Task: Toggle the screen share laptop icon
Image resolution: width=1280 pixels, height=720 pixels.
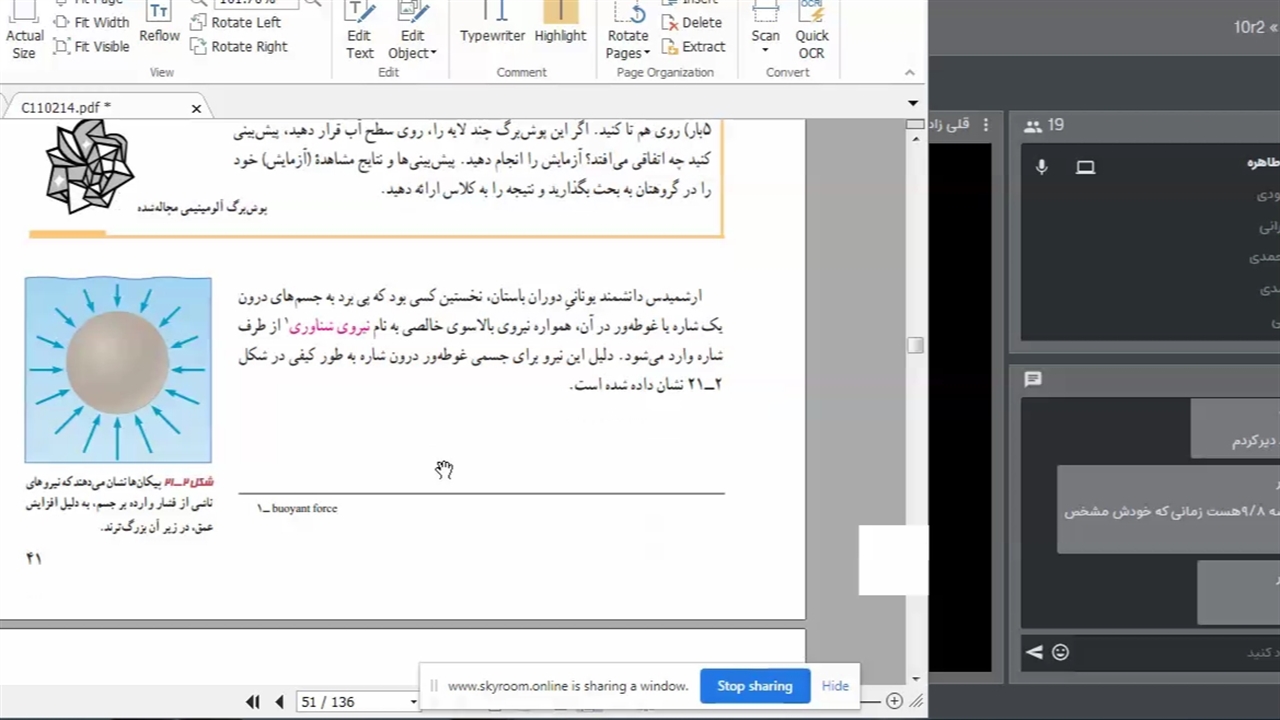Action: point(1085,167)
